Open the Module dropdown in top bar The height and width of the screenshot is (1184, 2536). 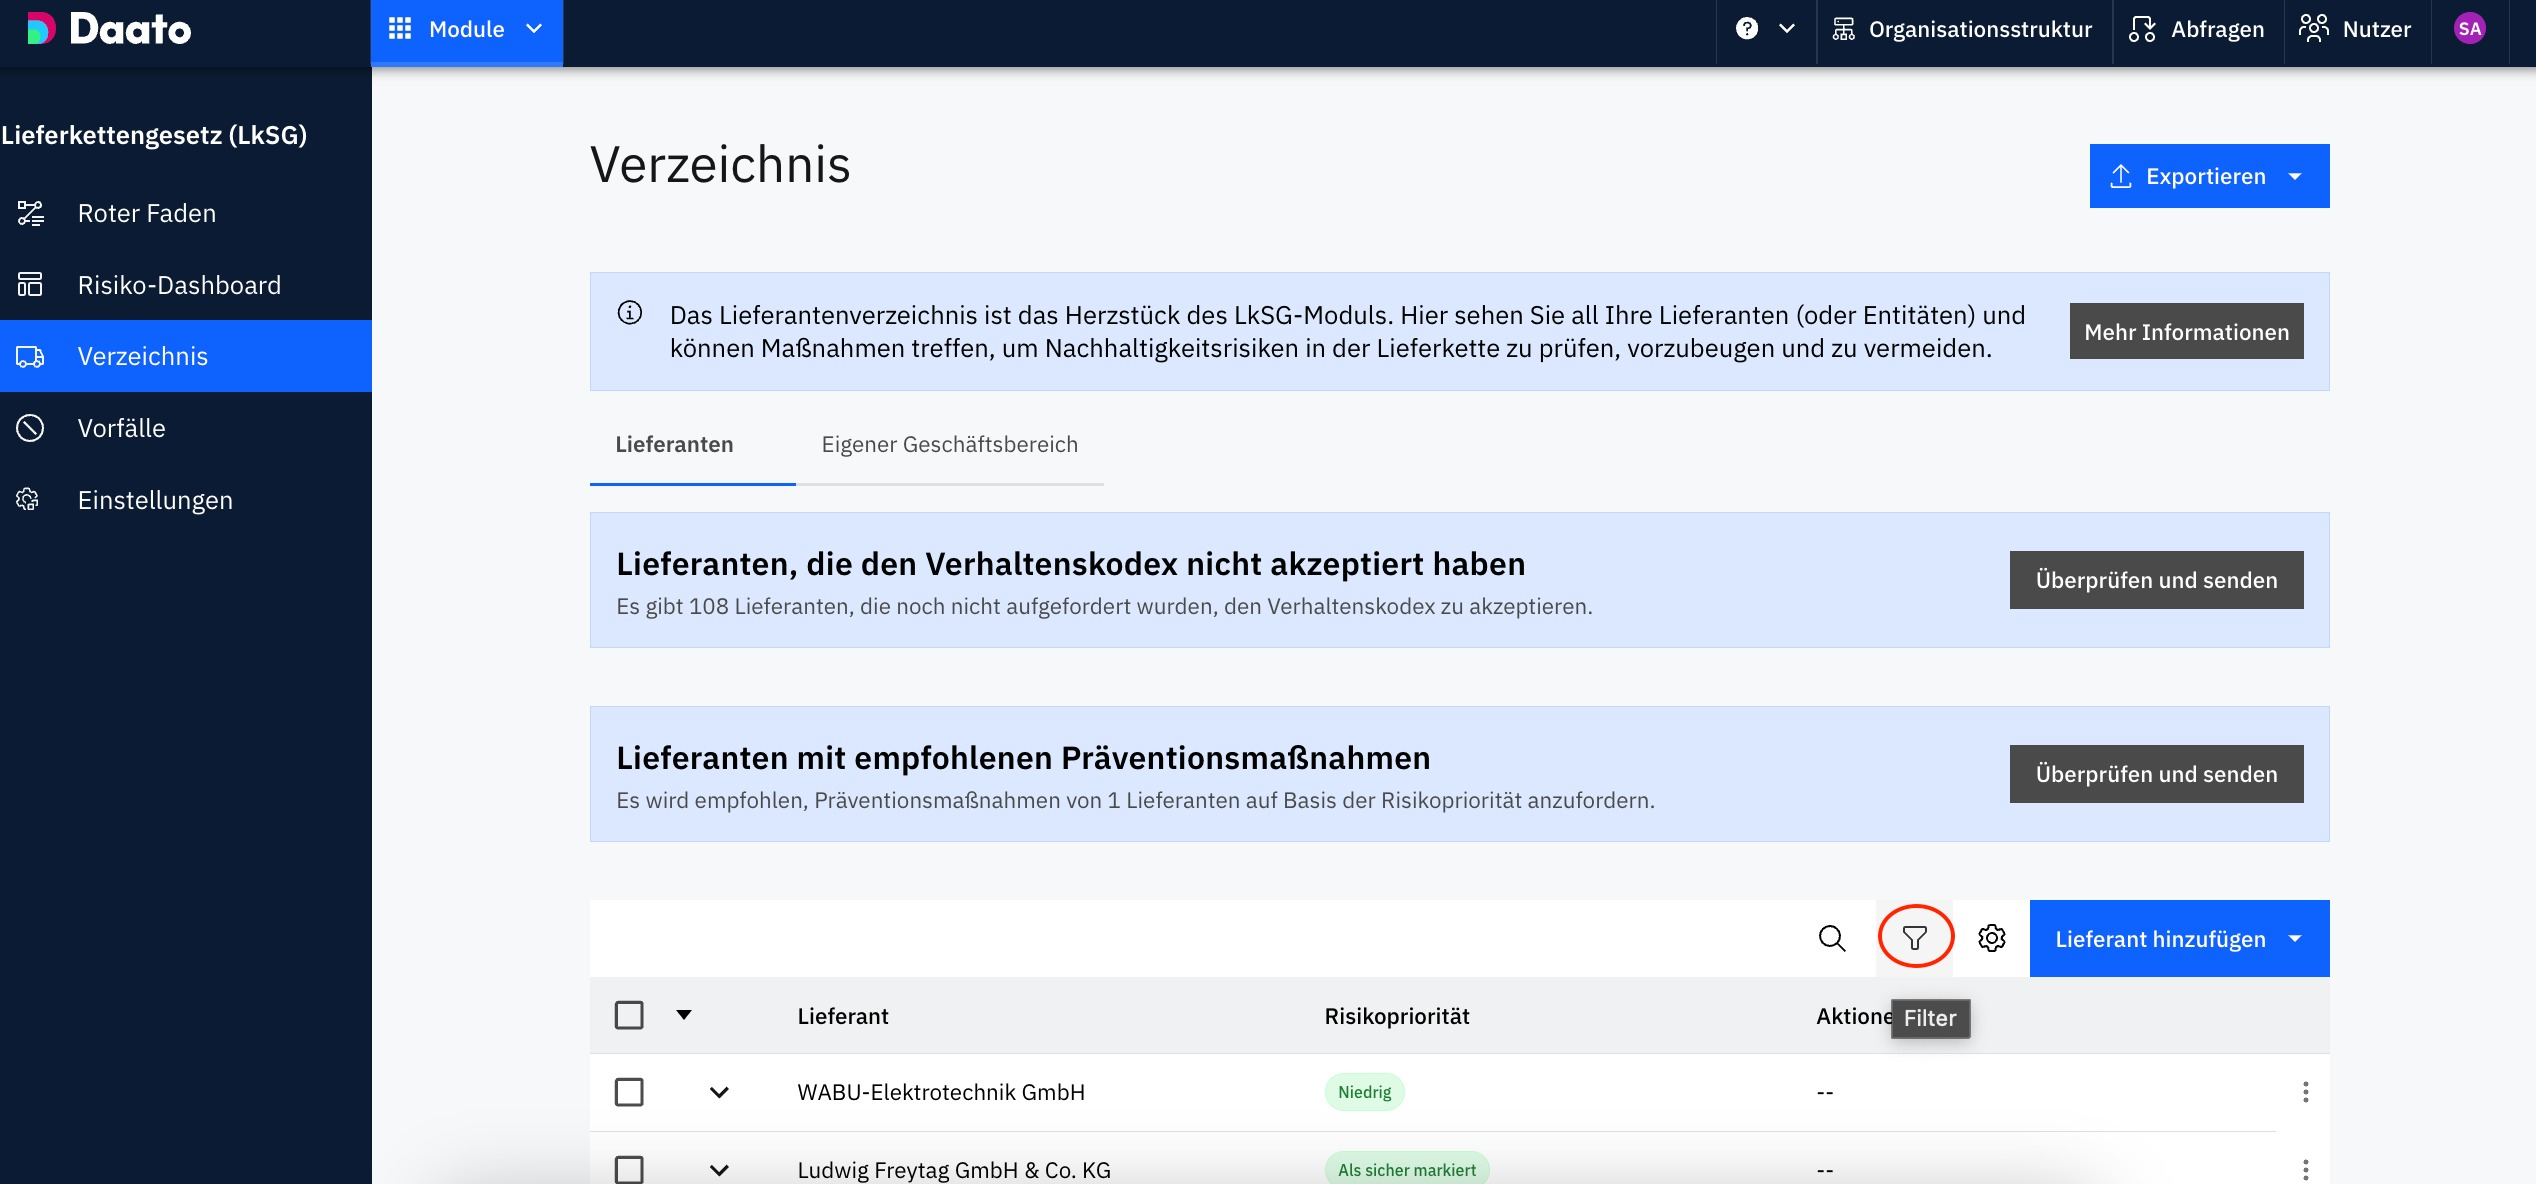pyautogui.click(x=466, y=30)
